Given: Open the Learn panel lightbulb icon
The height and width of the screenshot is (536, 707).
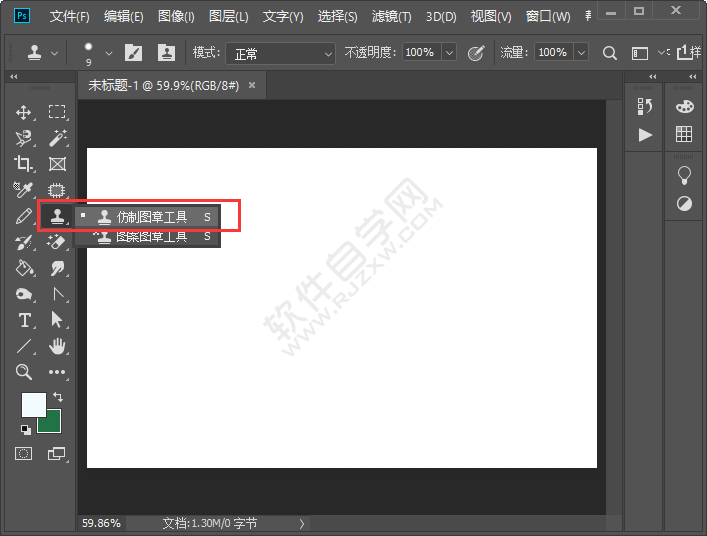Looking at the screenshot, I should [684, 175].
